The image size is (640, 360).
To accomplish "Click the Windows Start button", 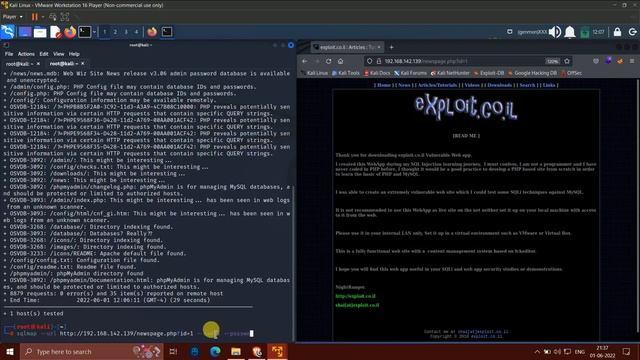I will click(9, 351).
